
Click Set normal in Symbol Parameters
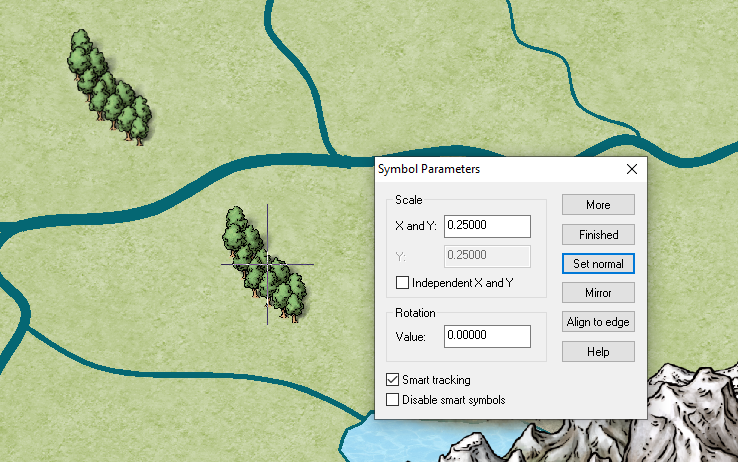tap(598, 264)
